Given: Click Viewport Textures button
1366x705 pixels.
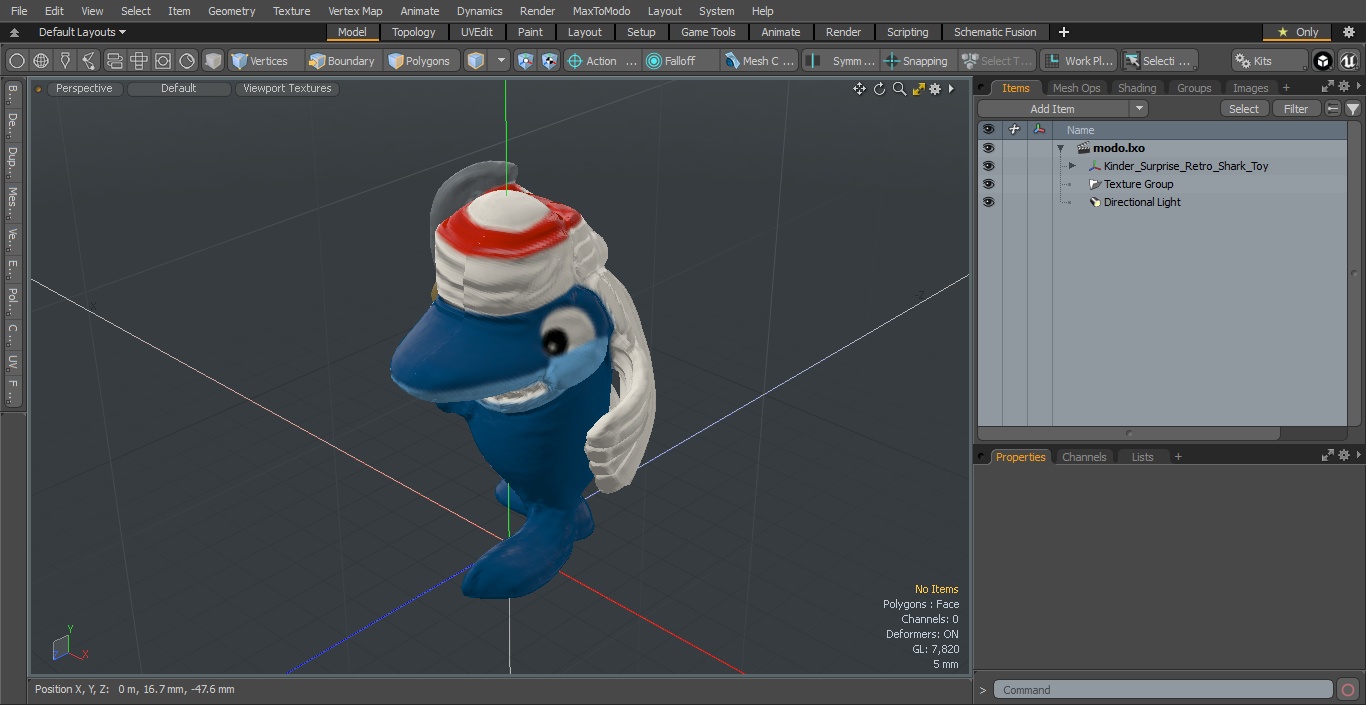Looking at the screenshot, I should coord(287,88).
